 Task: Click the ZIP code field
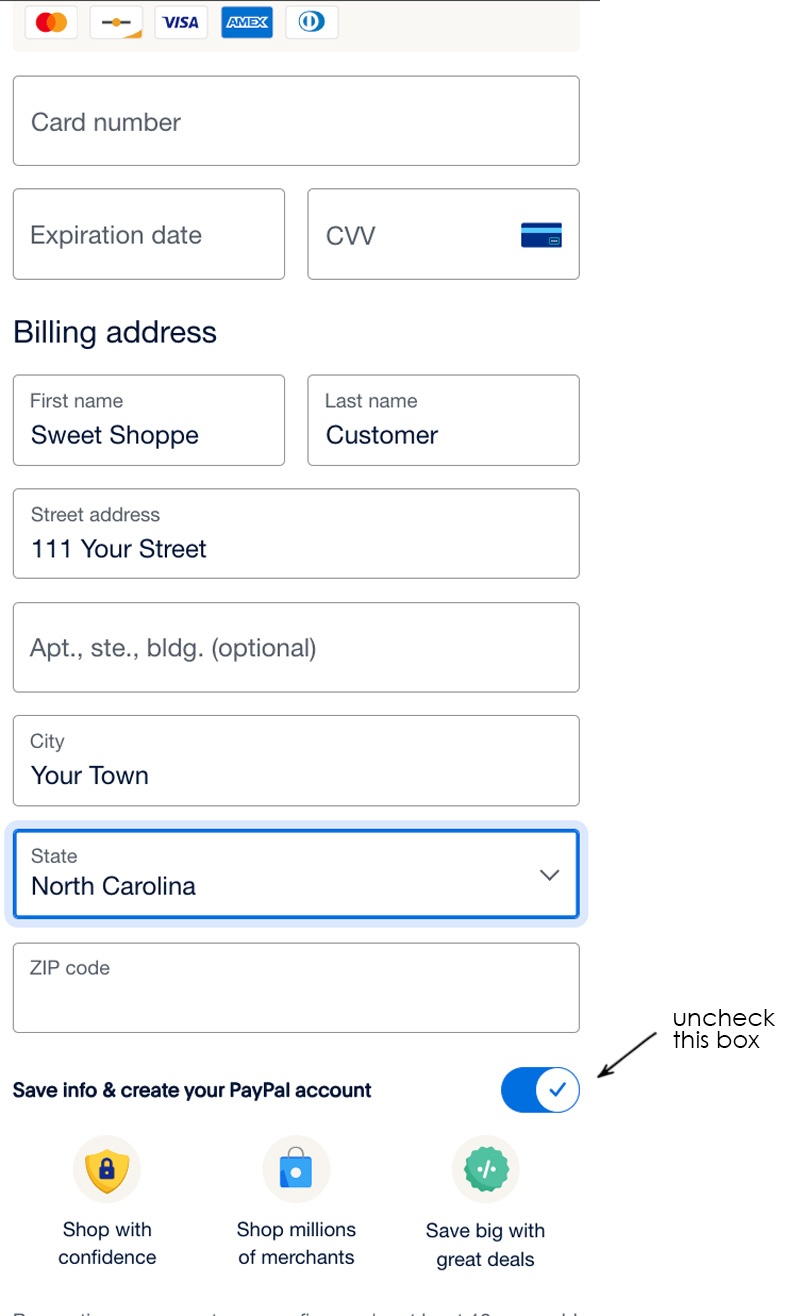pyautogui.click(x=296, y=988)
